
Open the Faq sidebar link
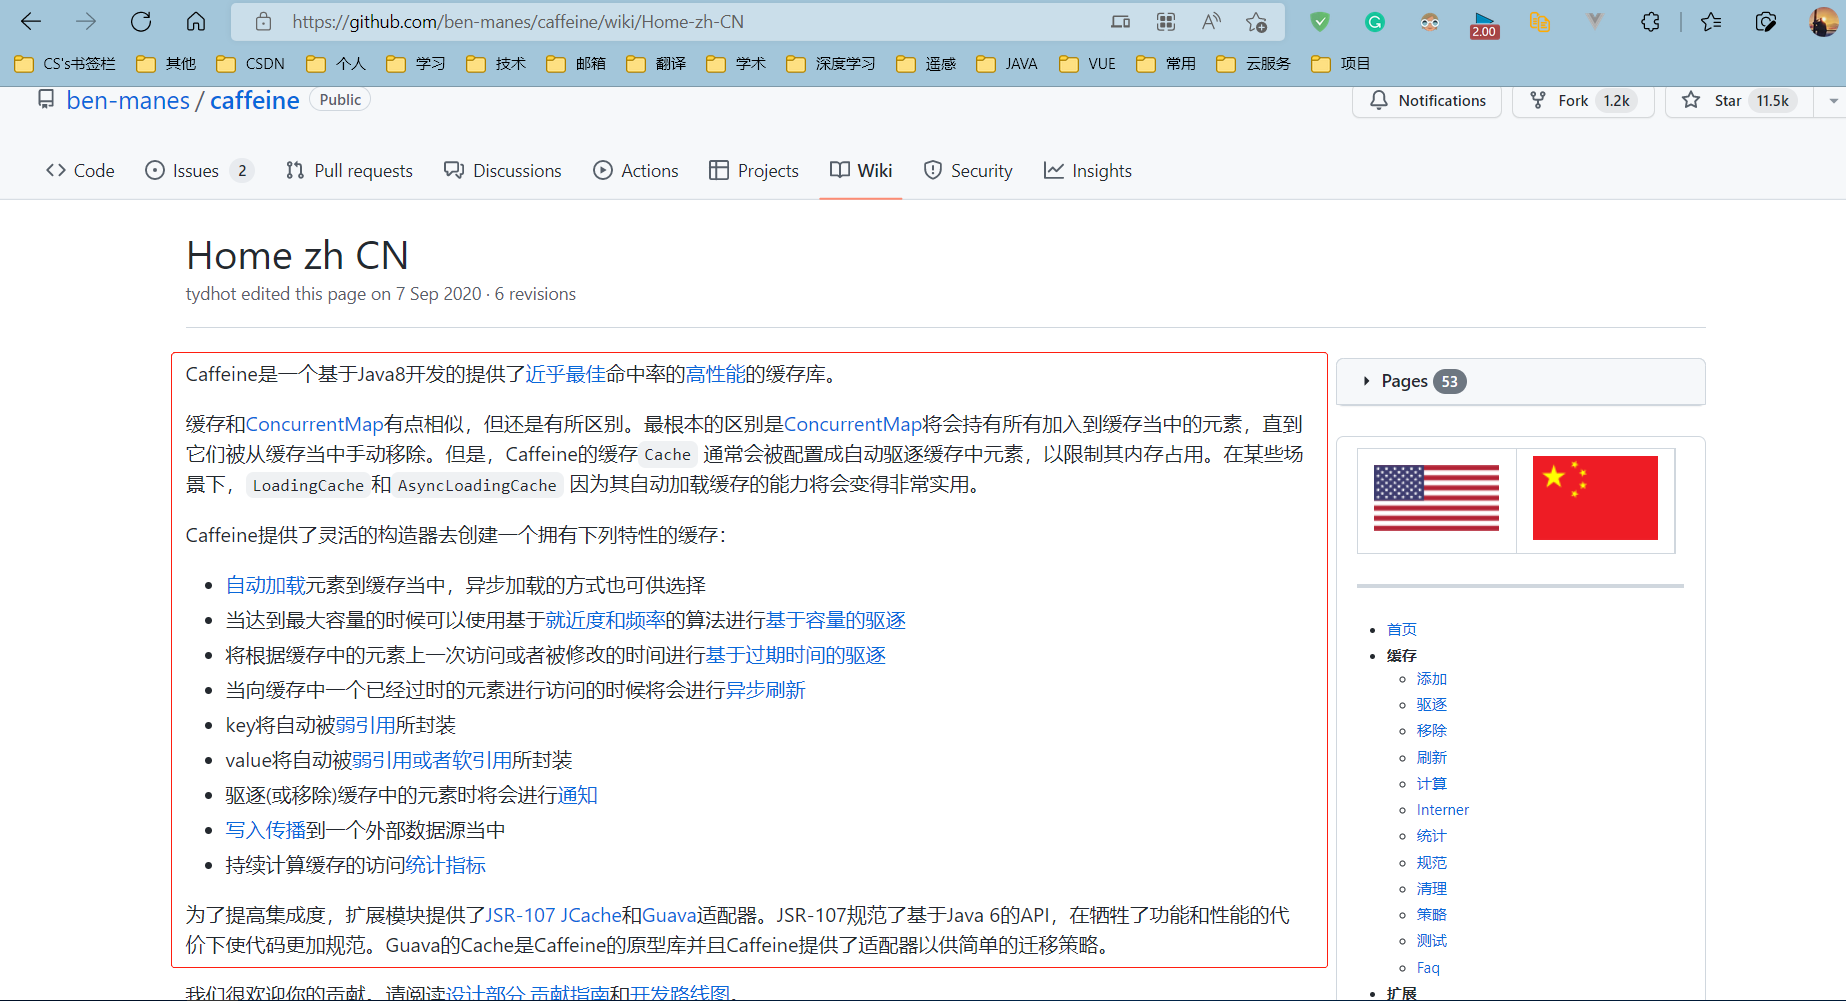(1428, 968)
